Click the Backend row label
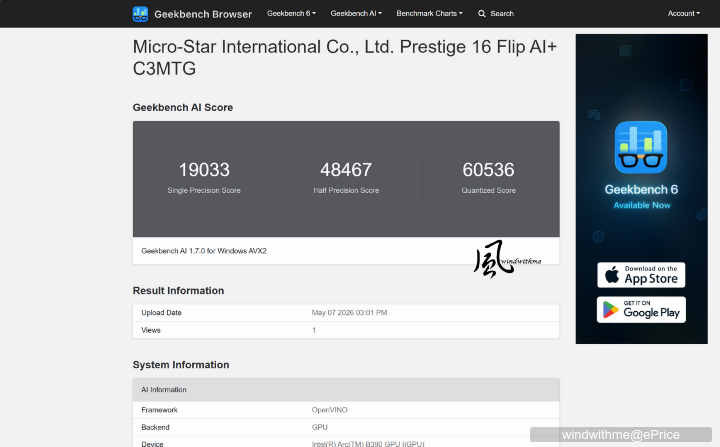 pyautogui.click(x=155, y=427)
